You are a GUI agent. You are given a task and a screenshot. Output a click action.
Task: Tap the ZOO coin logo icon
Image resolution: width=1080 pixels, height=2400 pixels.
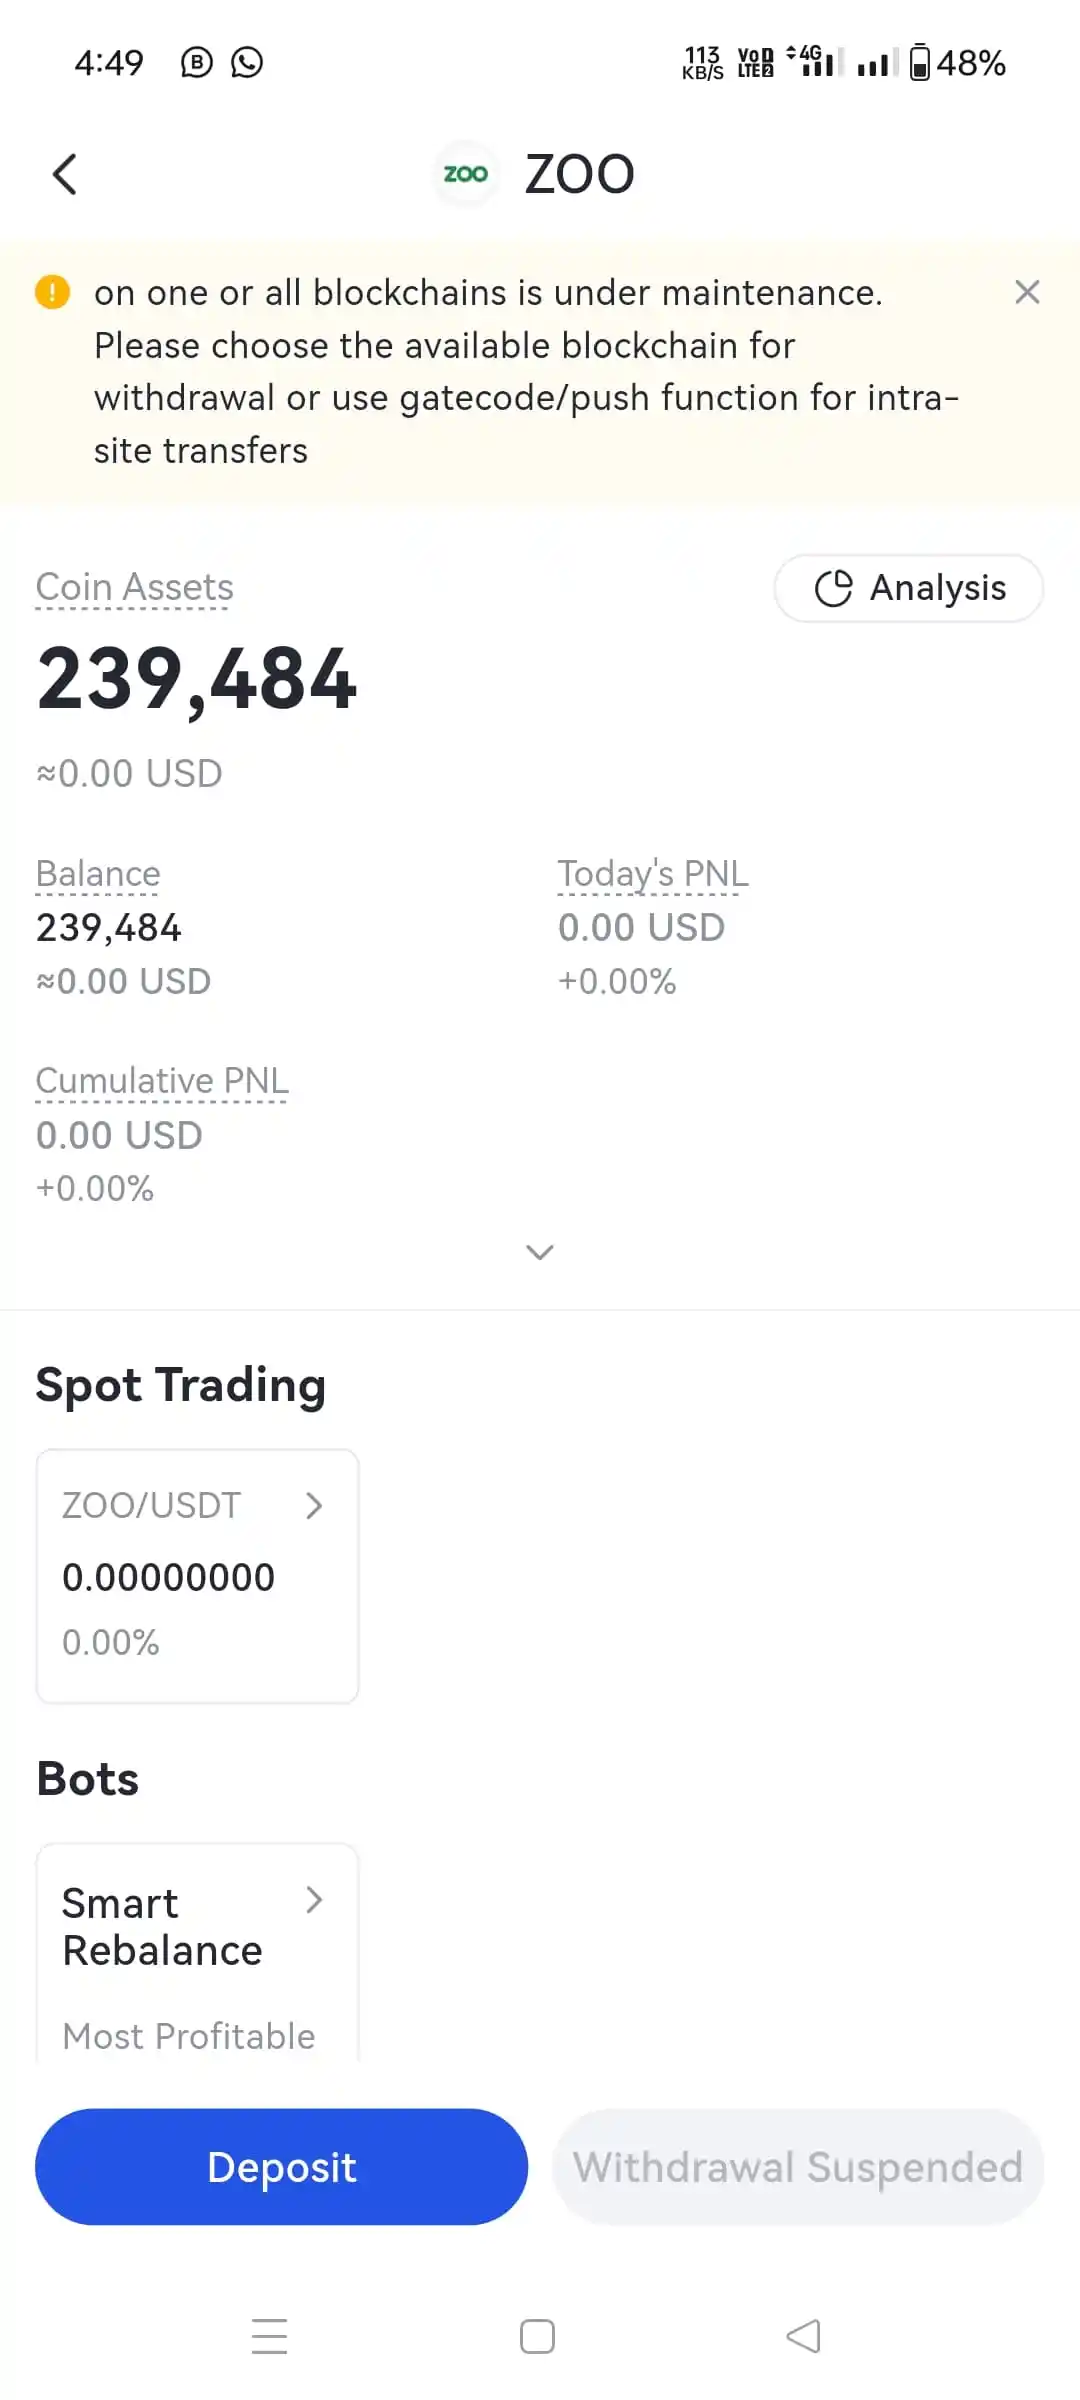(x=465, y=174)
